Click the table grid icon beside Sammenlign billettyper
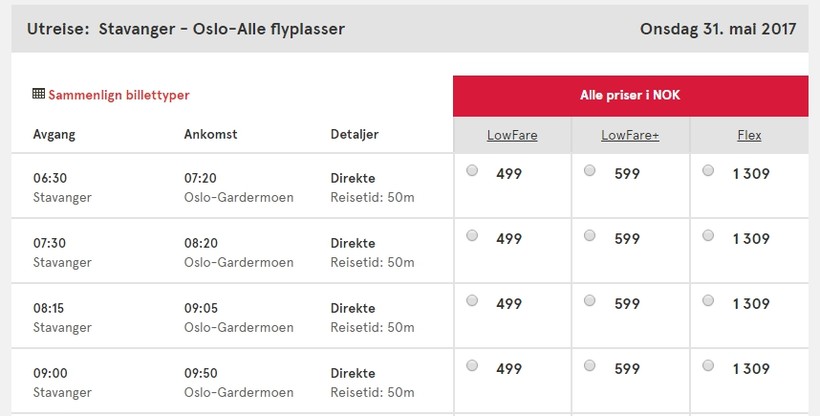820x416 pixels. coord(38,94)
